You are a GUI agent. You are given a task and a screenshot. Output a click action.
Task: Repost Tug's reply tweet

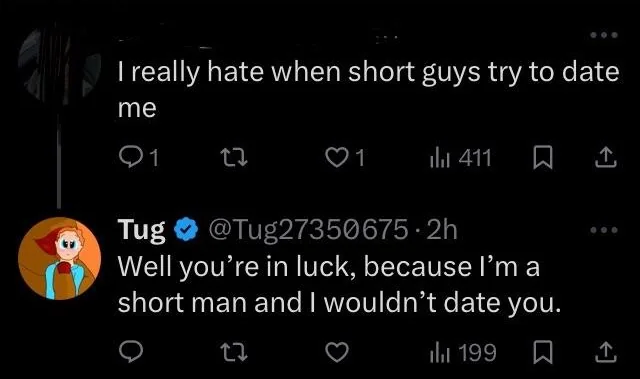tap(234, 352)
